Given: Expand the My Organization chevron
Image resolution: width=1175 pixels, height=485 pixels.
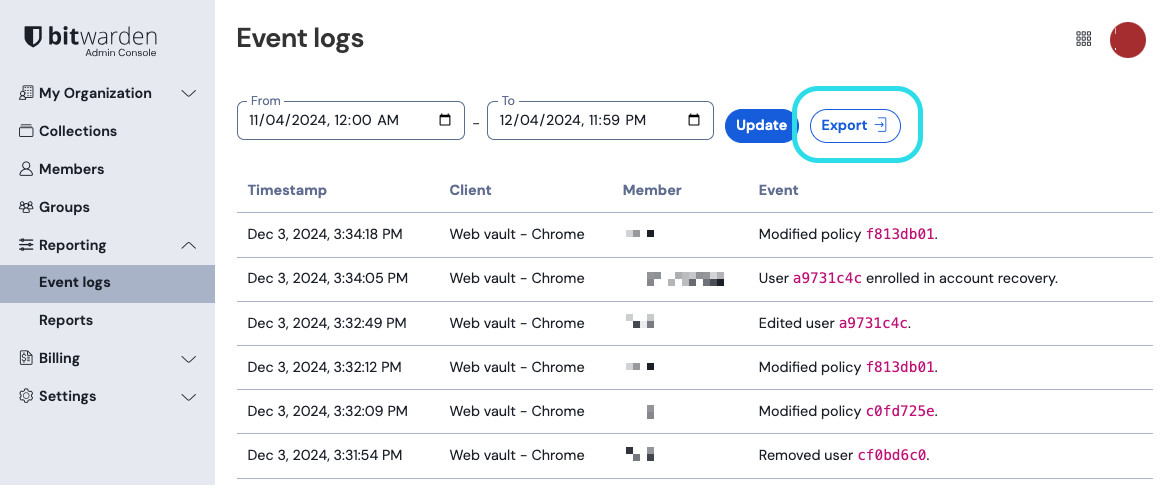Looking at the screenshot, I should [188, 93].
